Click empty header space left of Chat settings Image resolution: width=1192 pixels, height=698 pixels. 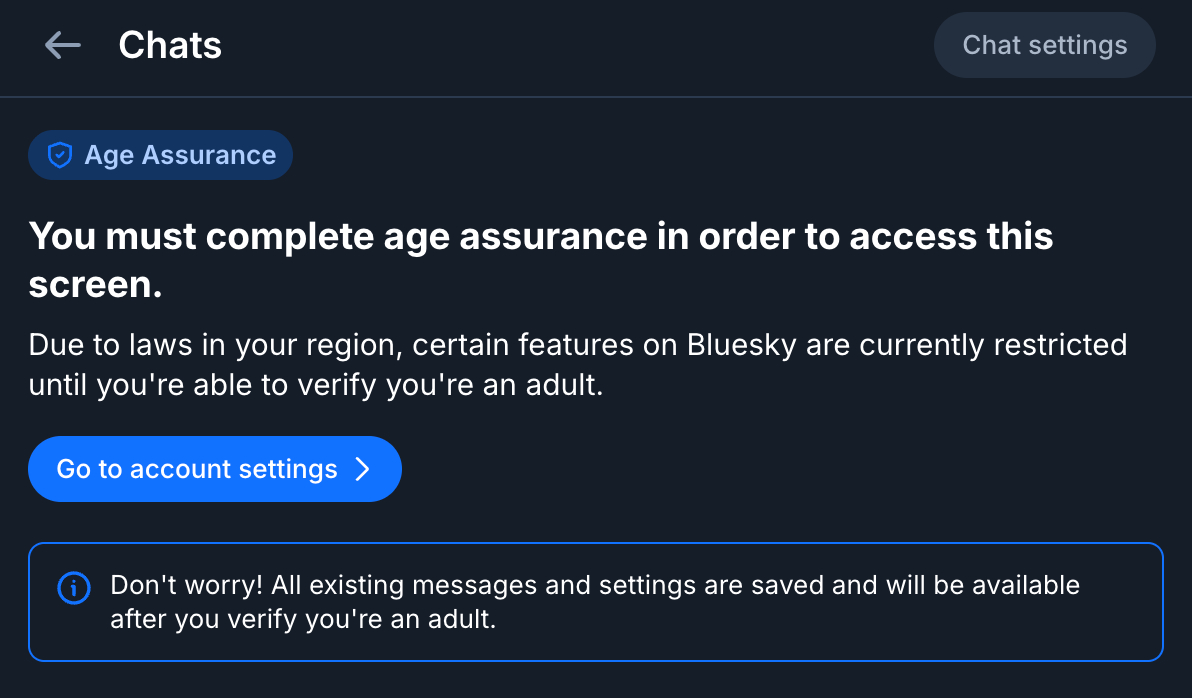tap(600, 45)
